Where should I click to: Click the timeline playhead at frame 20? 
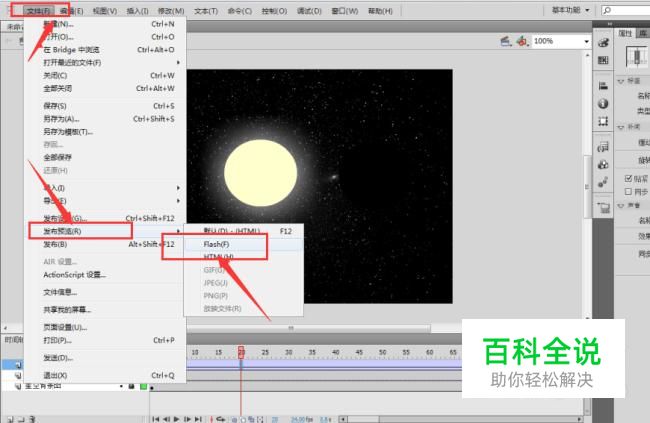coord(241,352)
